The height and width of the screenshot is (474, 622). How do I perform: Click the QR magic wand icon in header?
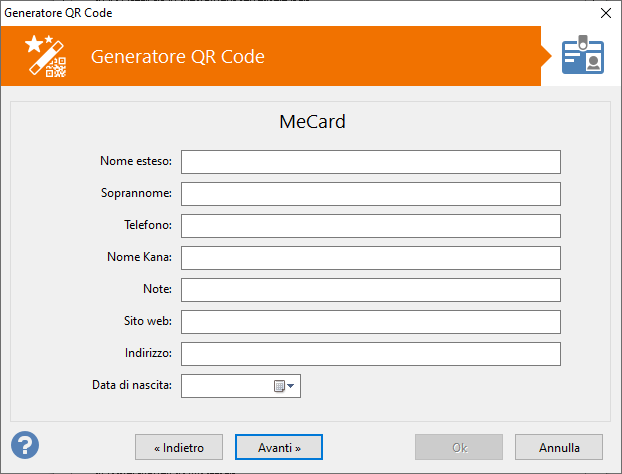45,56
